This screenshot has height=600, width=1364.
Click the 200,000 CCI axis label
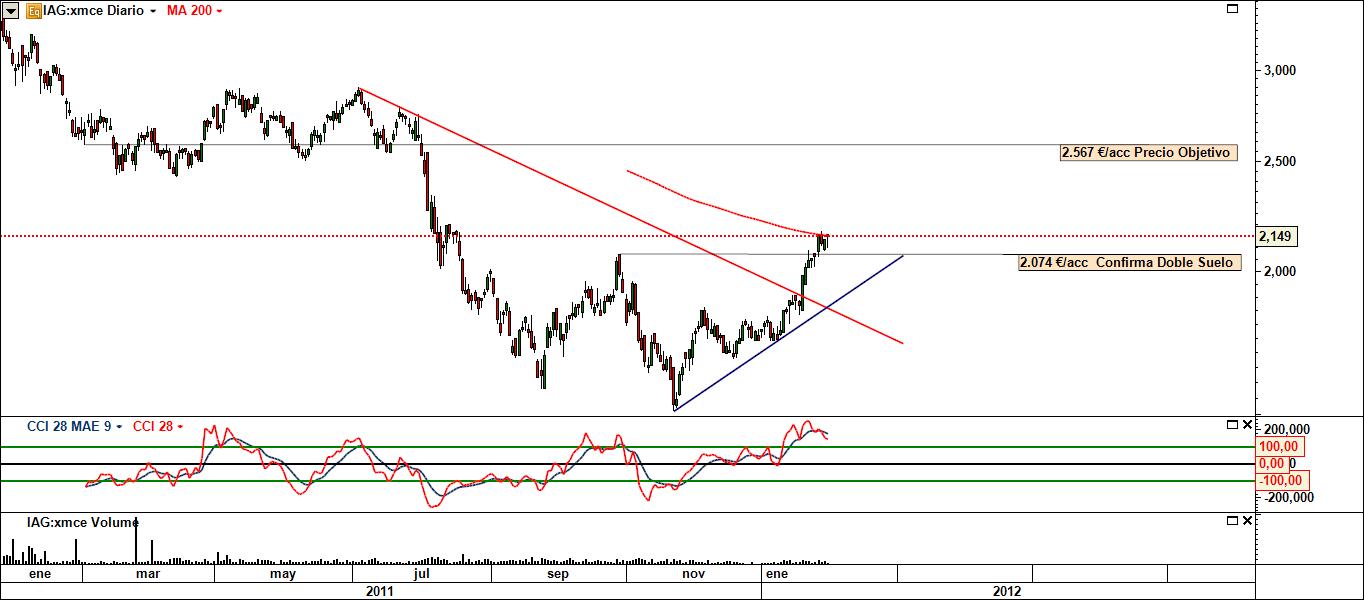click(1285, 428)
